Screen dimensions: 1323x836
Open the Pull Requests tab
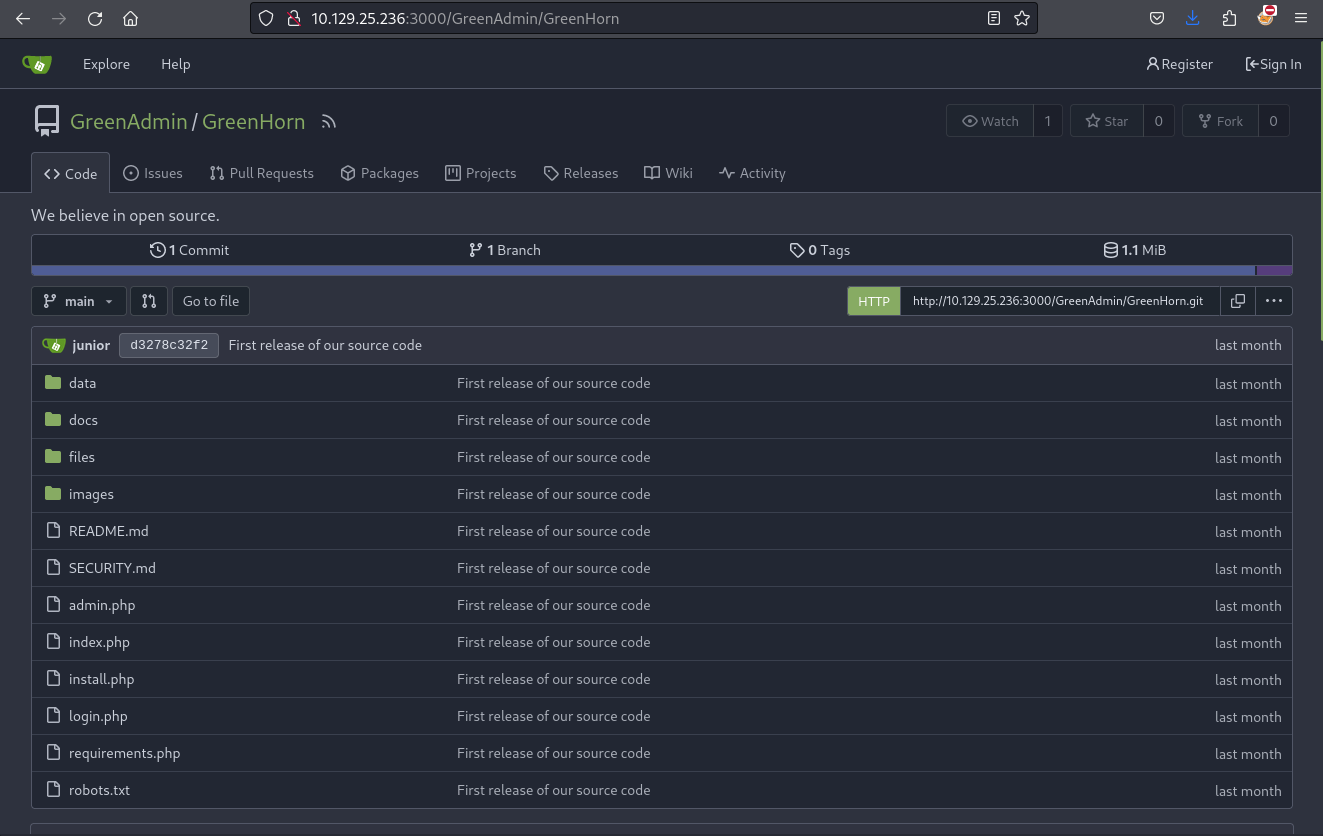click(x=261, y=173)
